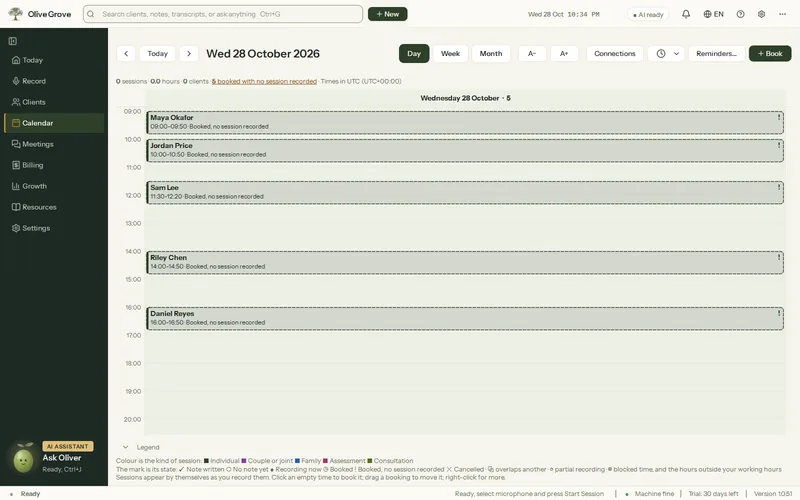Image resolution: width=800 pixels, height=500 pixels.
Task: Open notifications bell
Action: coord(686,14)
